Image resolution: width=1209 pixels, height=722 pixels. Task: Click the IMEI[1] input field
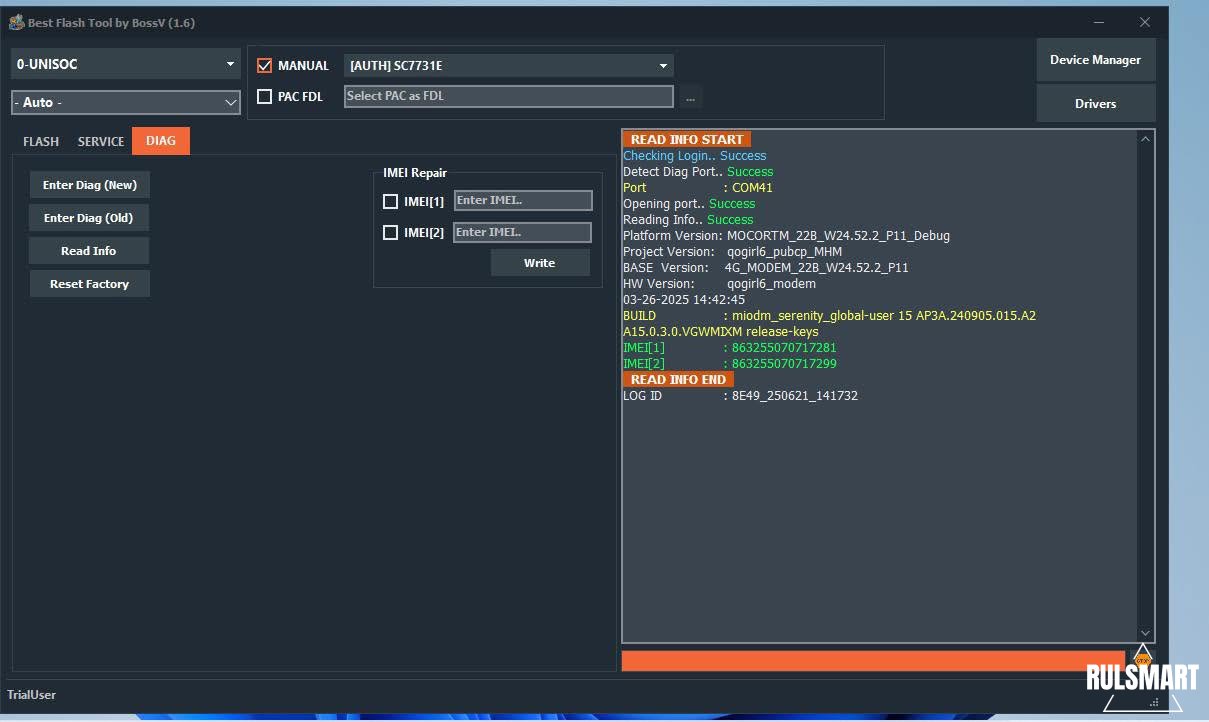523,200
